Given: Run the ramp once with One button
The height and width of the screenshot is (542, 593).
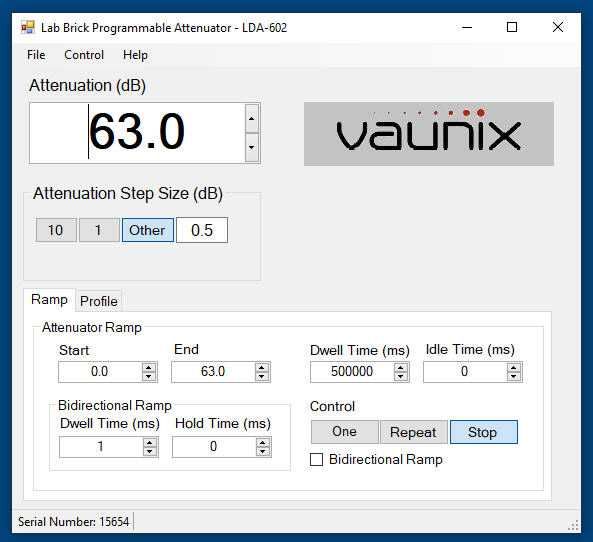Looking at the screenshot, I should (x=345, y=432).
